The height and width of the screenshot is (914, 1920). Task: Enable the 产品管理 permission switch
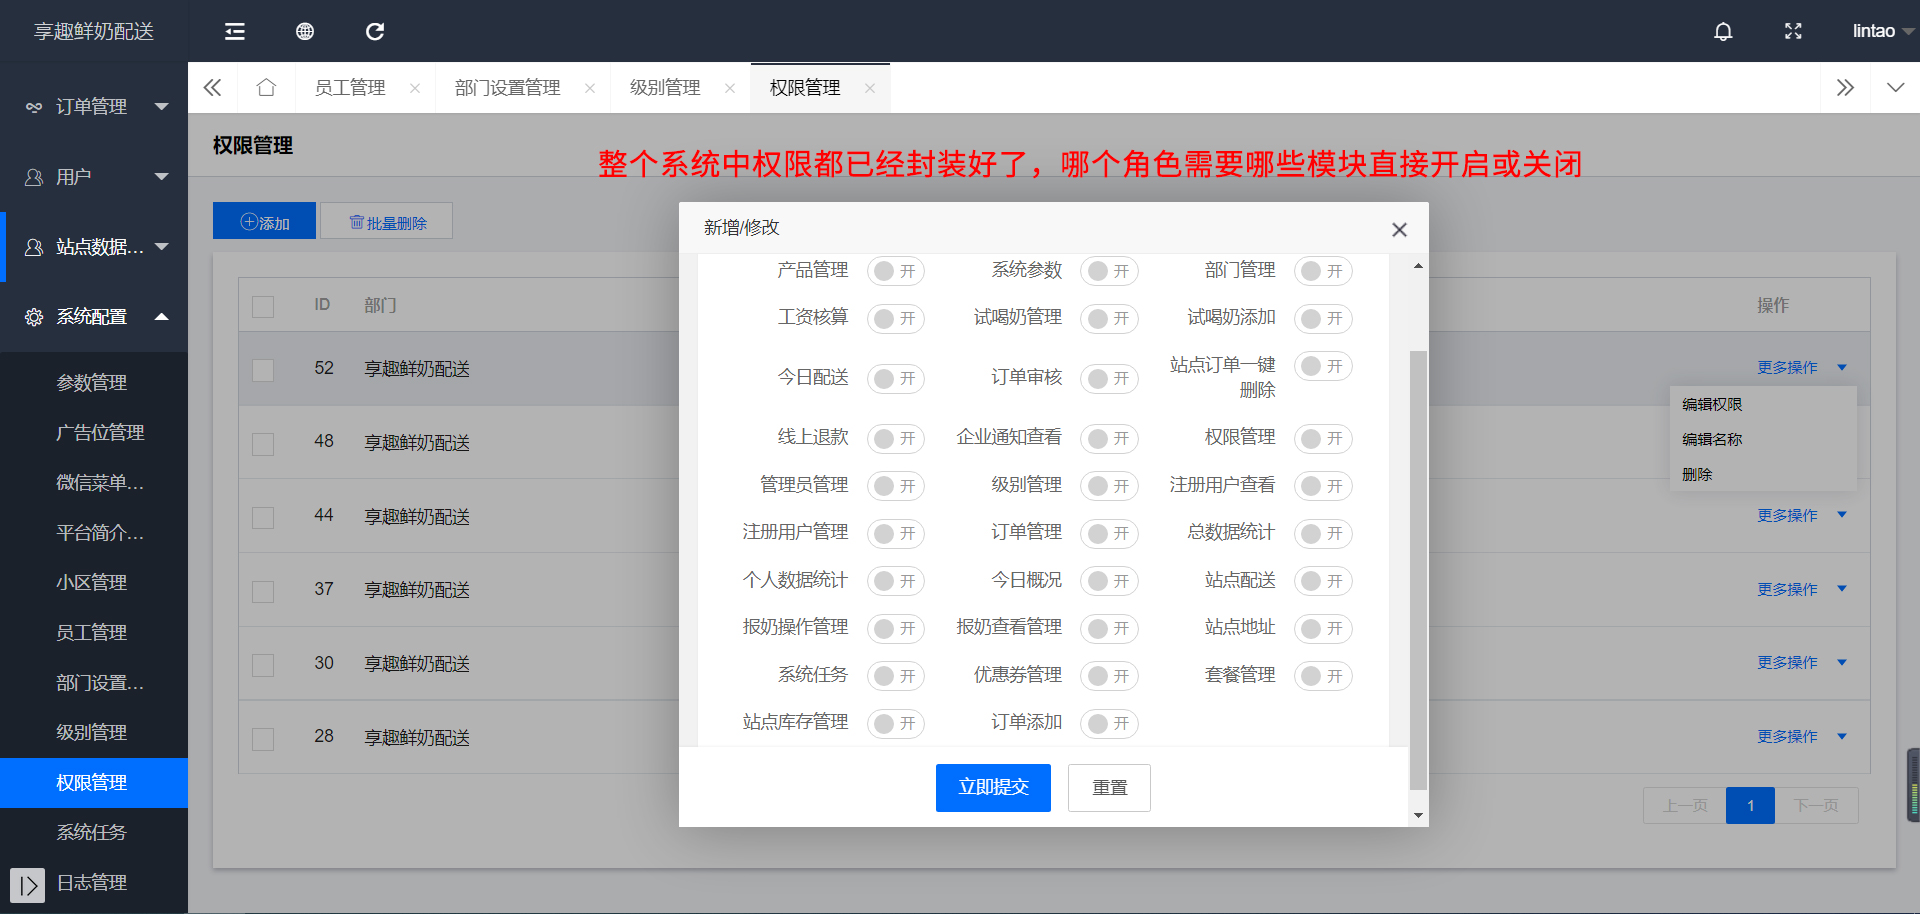896,271
